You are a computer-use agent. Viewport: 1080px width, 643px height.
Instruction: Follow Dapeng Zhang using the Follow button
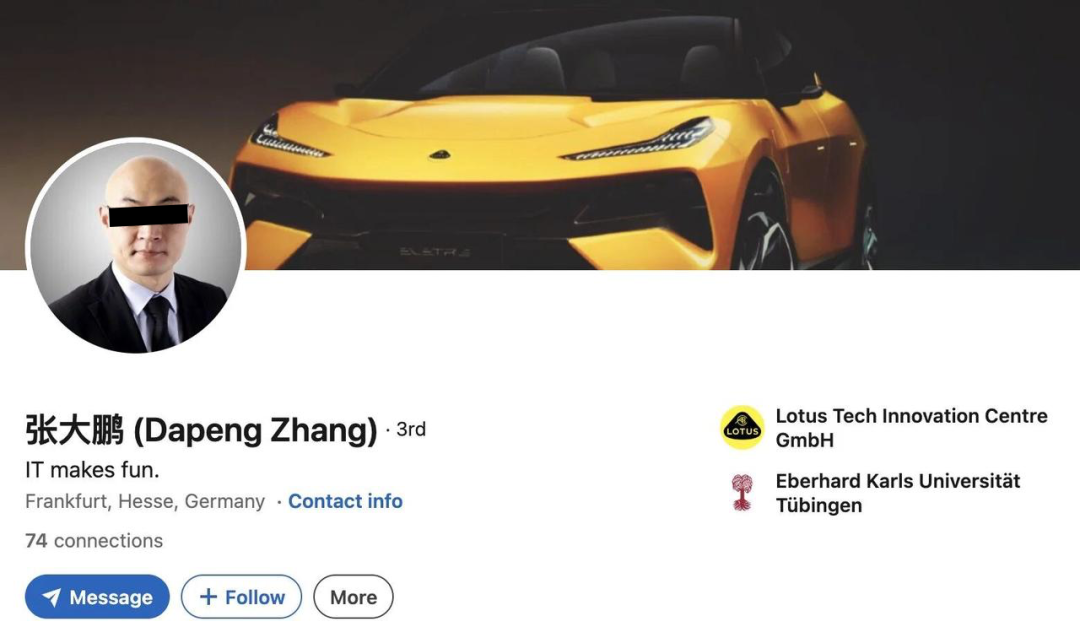coord(241,597)
